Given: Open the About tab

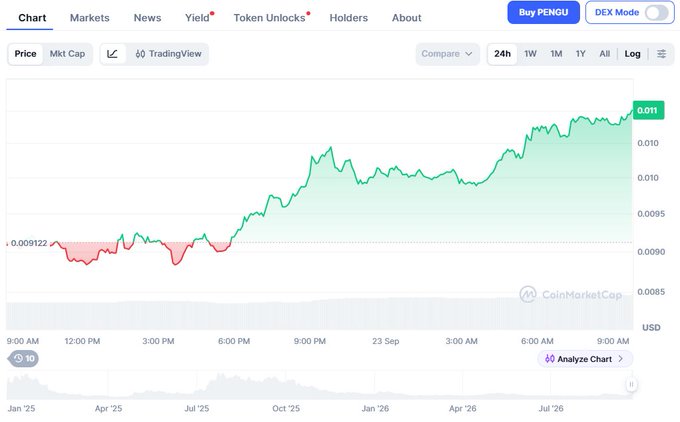Looking at the screenshot, I should (406, 18).
